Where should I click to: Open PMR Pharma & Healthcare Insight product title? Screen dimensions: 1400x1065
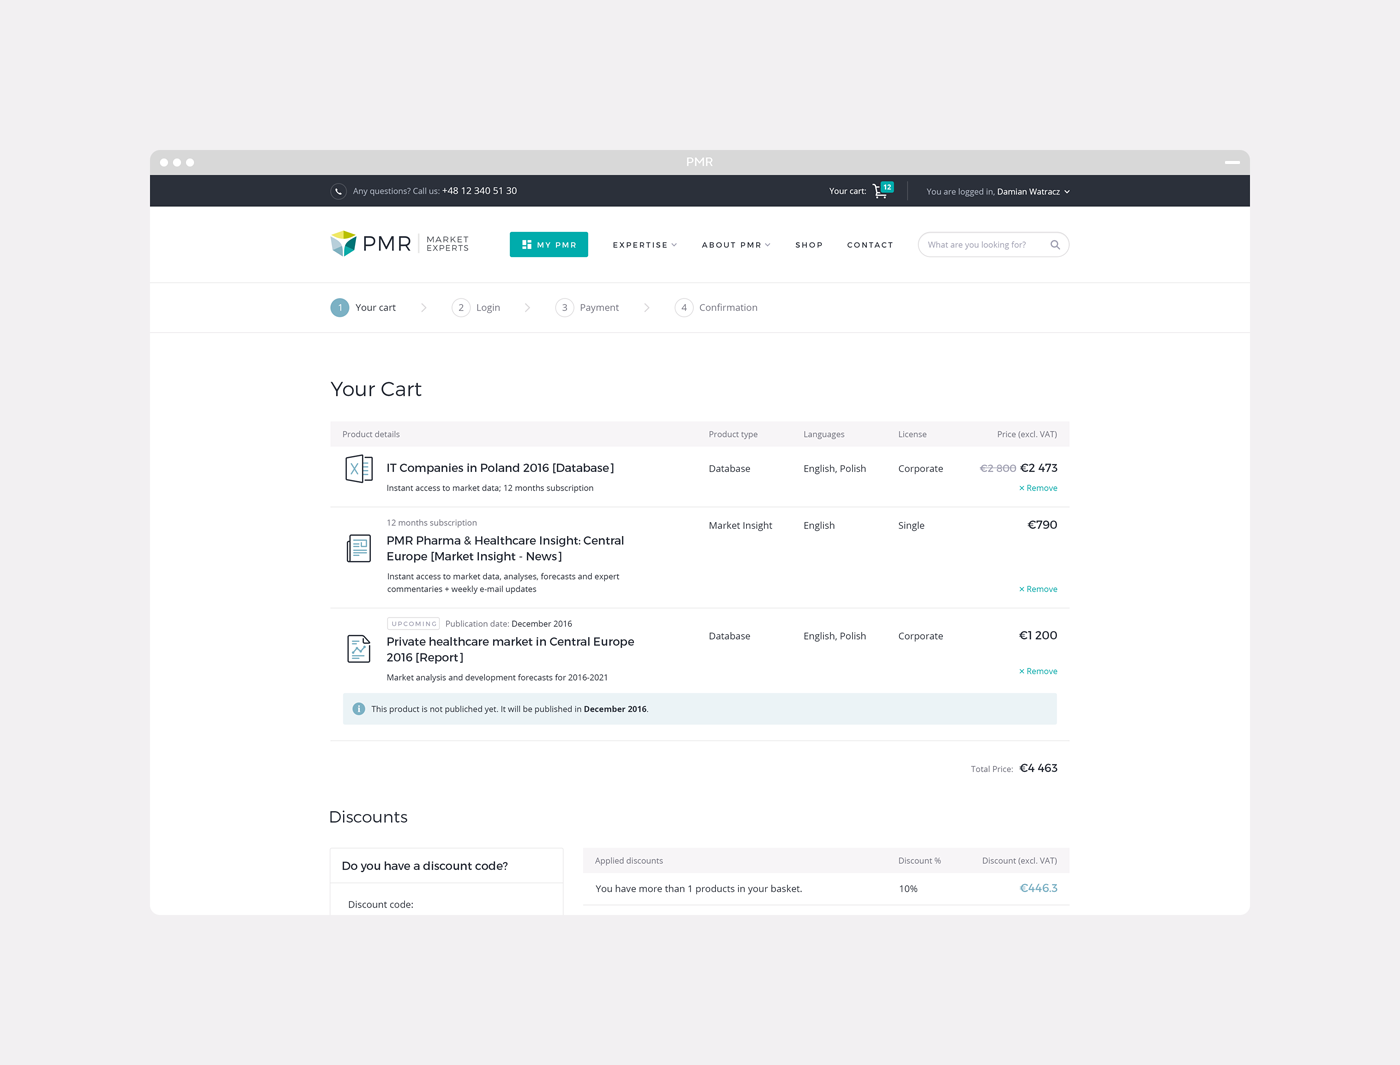pyautogui.click(x=505, y=549)
